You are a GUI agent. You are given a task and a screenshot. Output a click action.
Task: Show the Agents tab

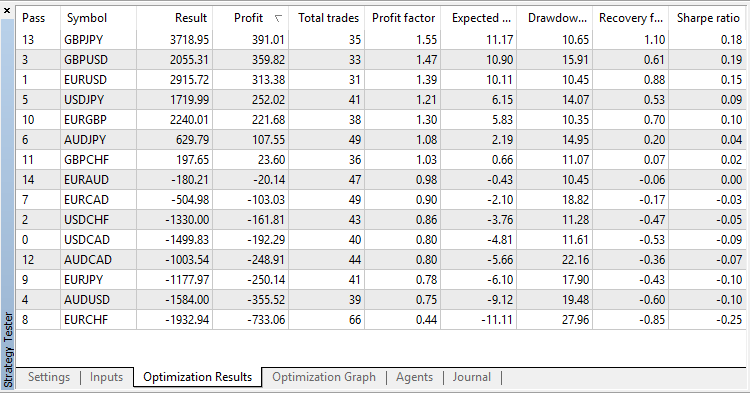pyautogui.click(x=414, y=377)
